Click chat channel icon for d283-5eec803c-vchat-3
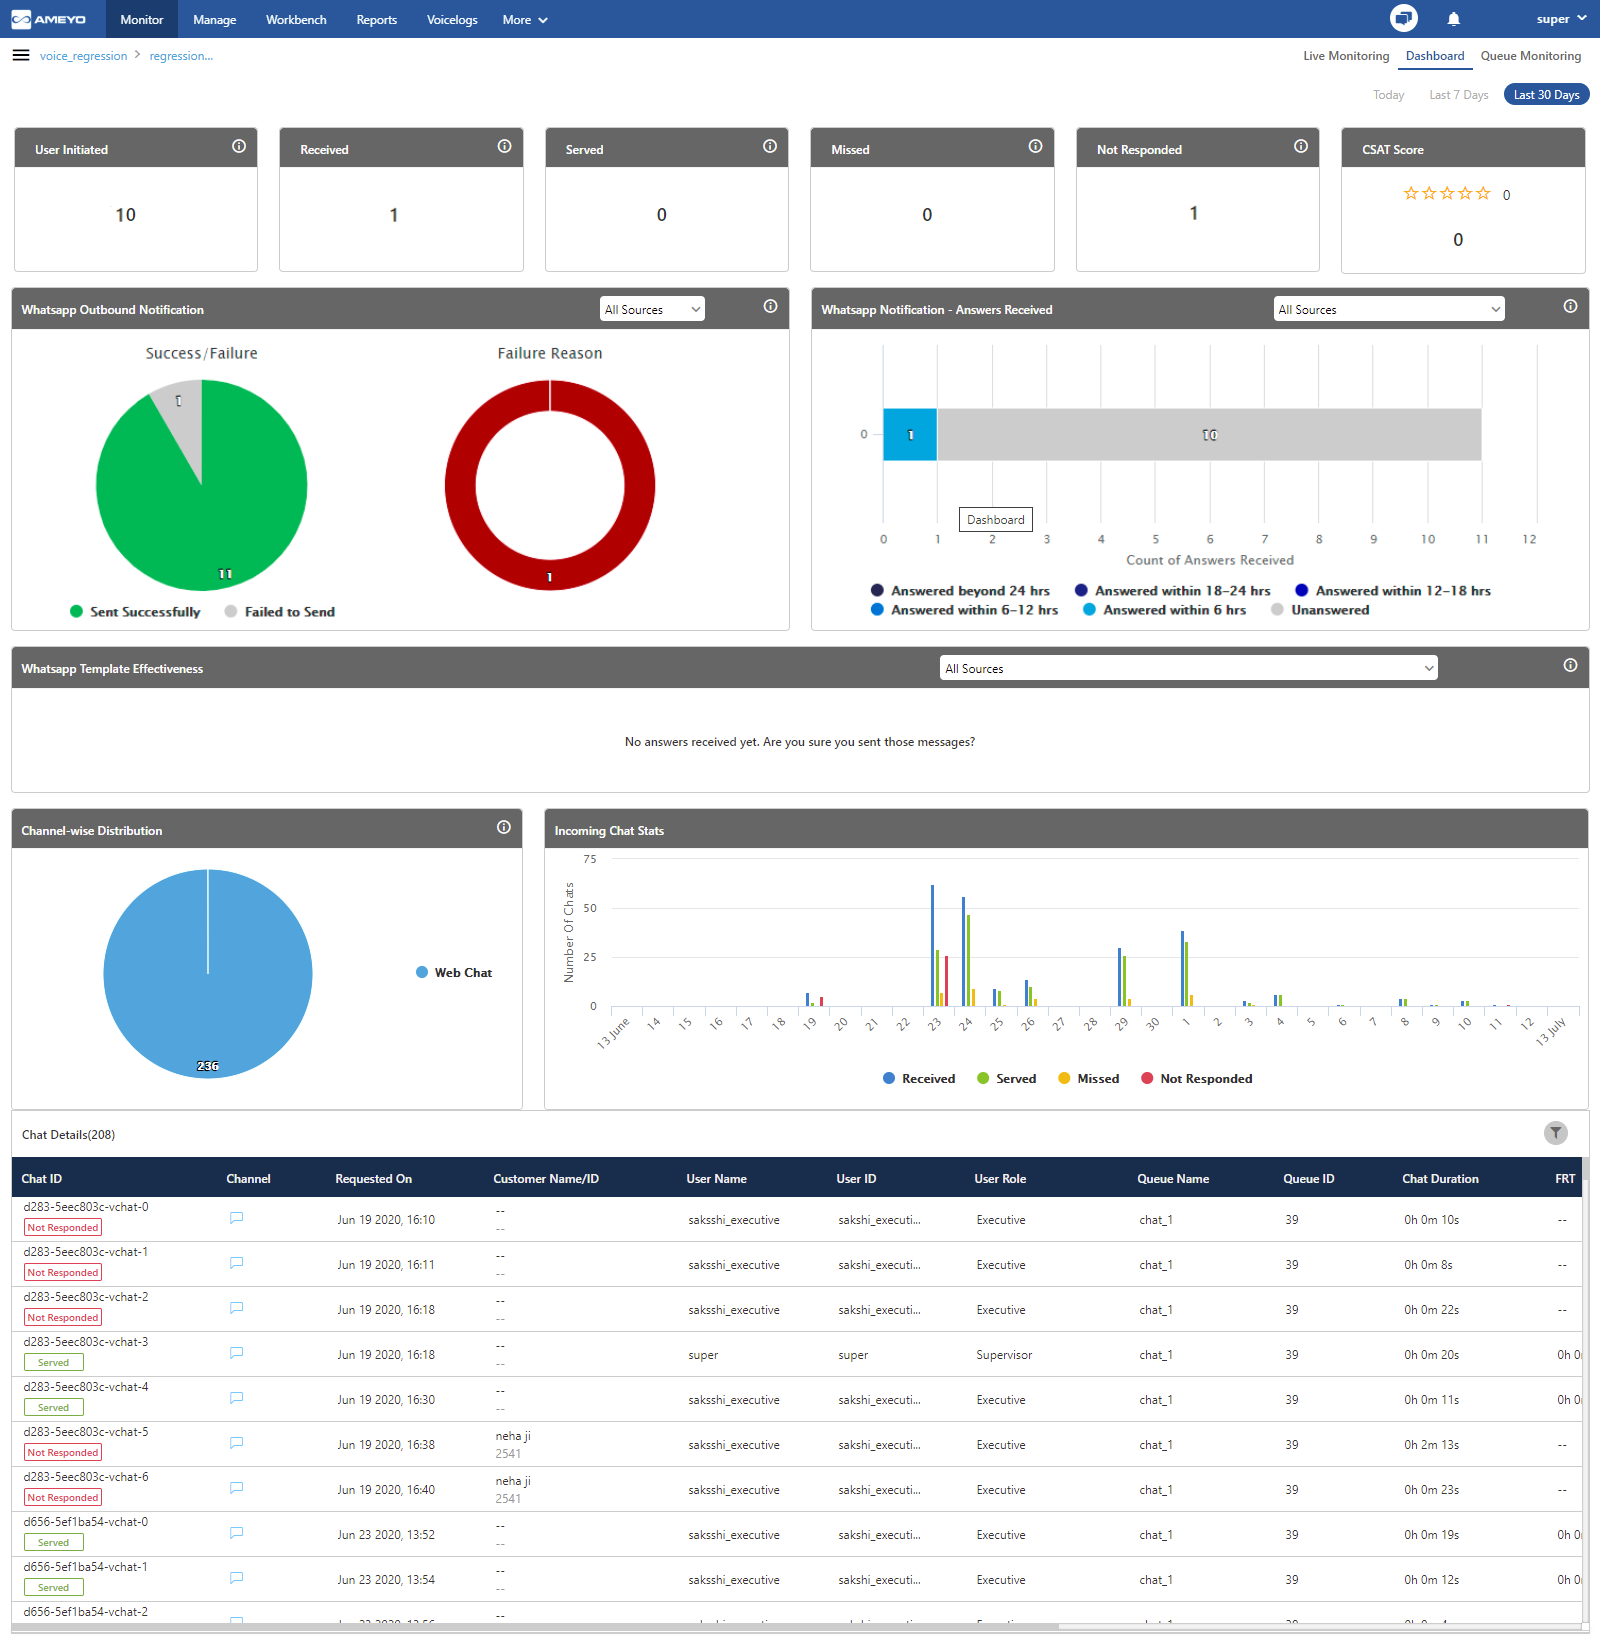The image size is (1600, 1648). click(237, 1353)
